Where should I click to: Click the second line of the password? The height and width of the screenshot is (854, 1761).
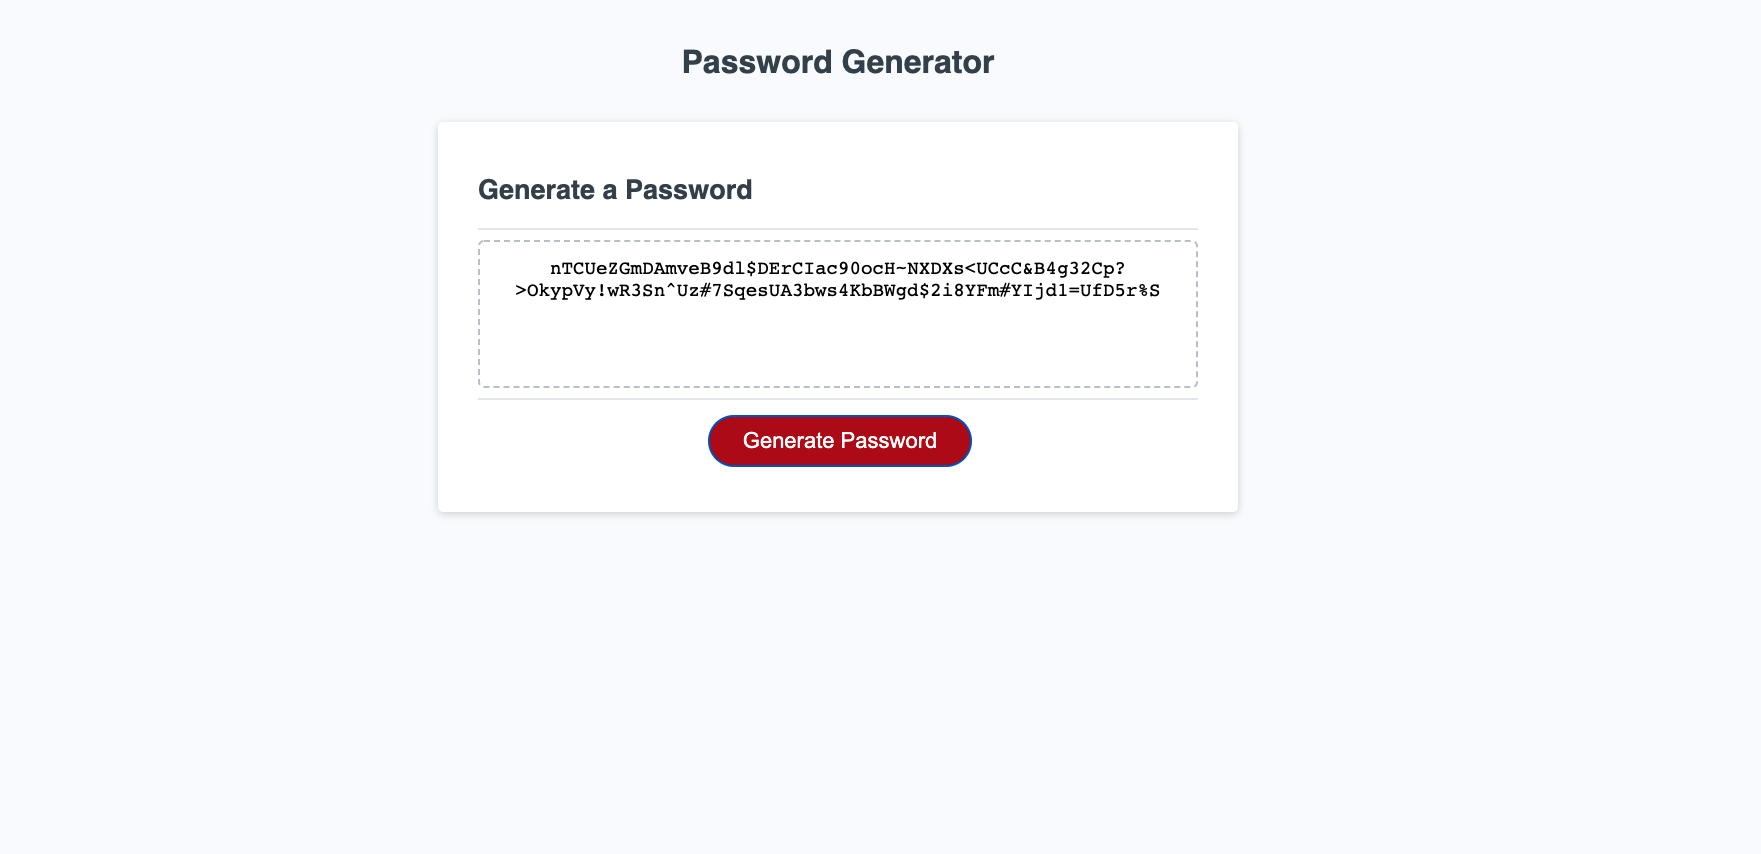coord(838,291)
